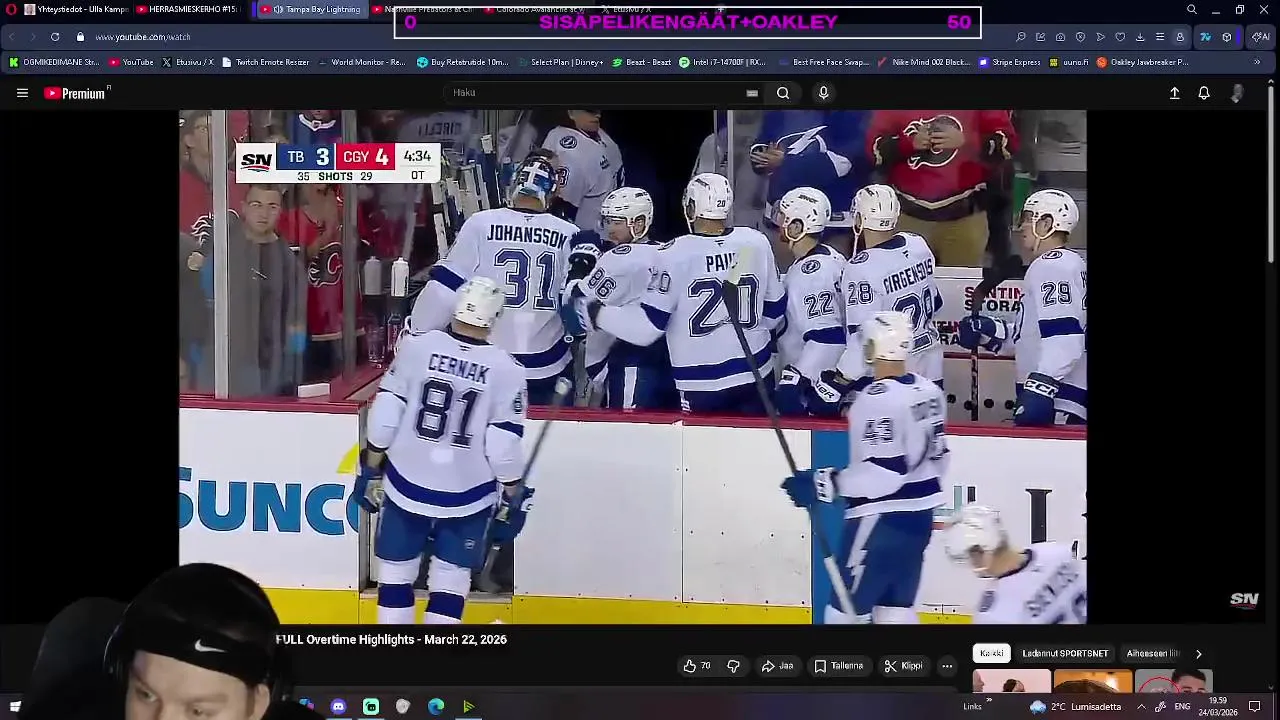The image size is (1280, 720).
Task: Go to the YouTube Premium home logo
Action: click(x=77, y=93)
